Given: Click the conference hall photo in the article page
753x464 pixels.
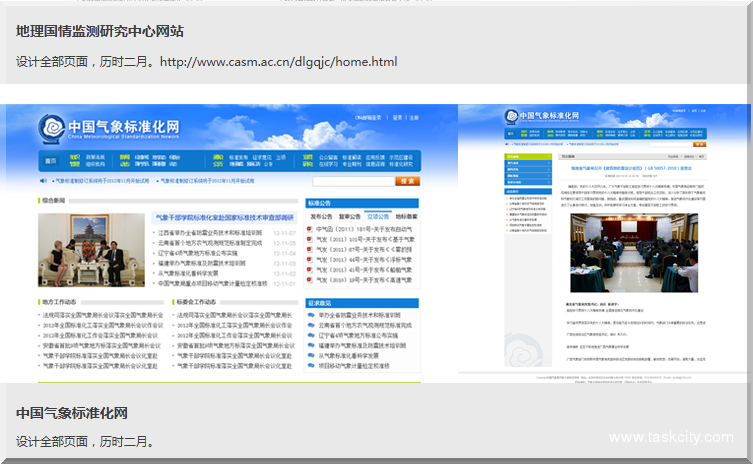Looking at the screenshot, I should (x=634, y=253).
